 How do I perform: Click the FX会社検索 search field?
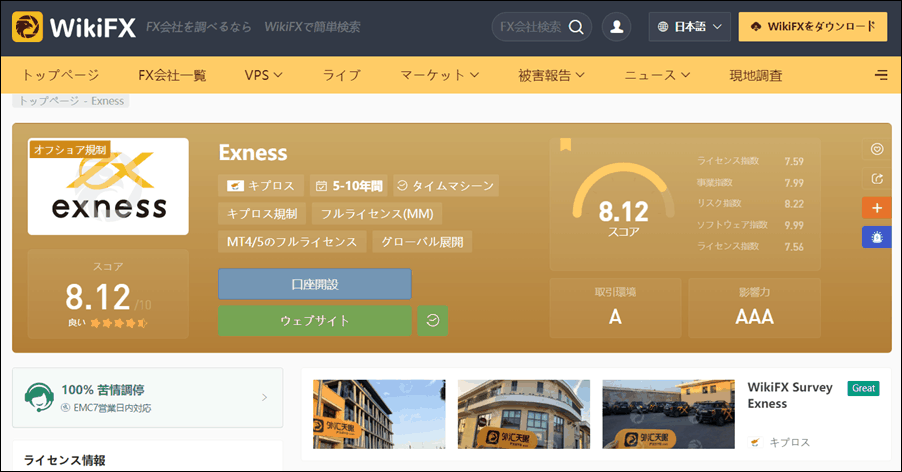pos(530,28)
